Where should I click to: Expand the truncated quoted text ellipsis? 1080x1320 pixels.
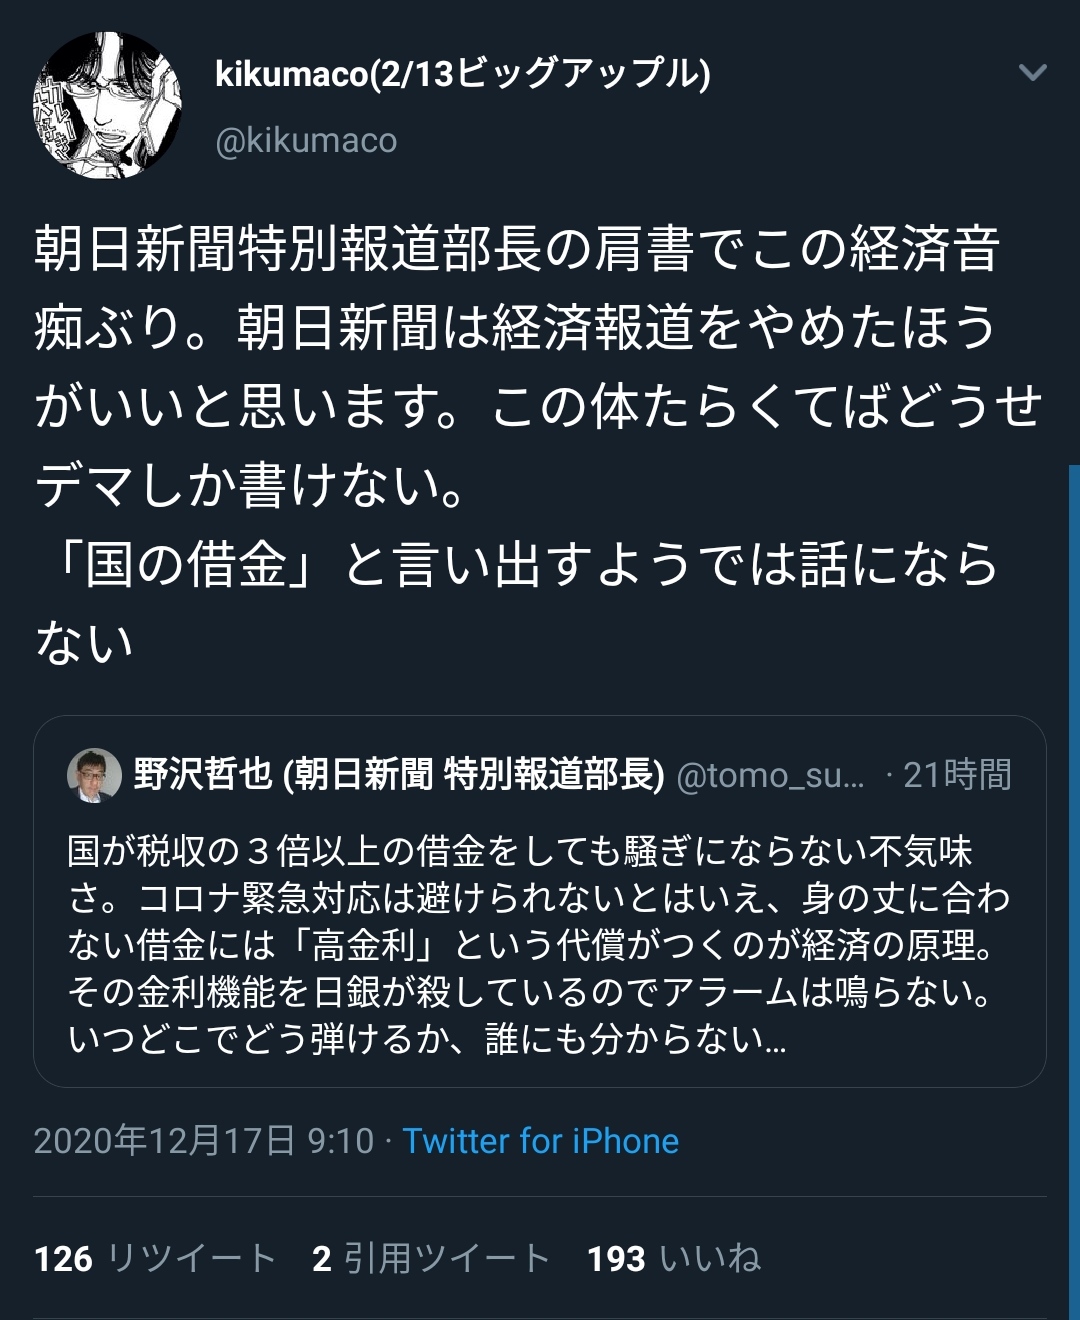pyautogui.click(x=773, y=1041)
